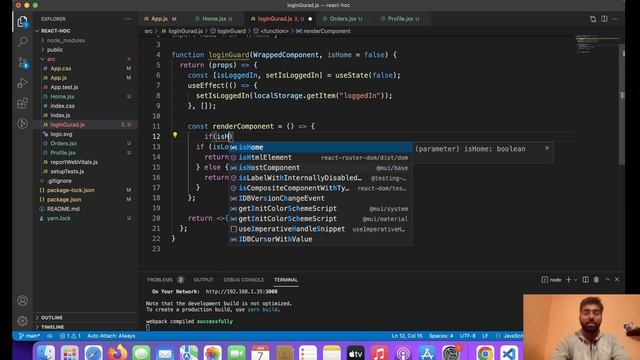Open Finder in the Dock
This screenshot has height=360, width=640.
point(46,353)
